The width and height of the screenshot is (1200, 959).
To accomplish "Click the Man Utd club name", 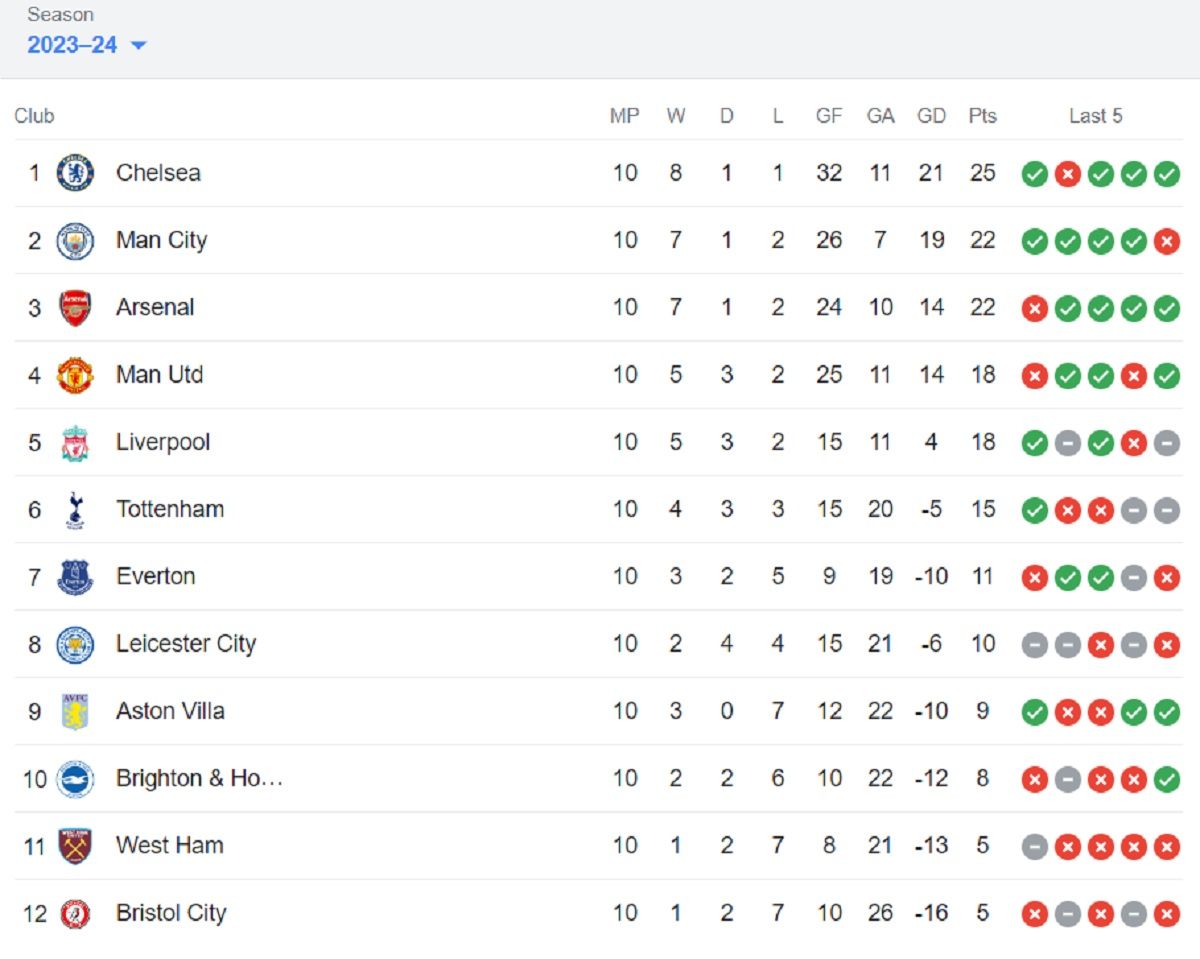I will tap(158, 375).
